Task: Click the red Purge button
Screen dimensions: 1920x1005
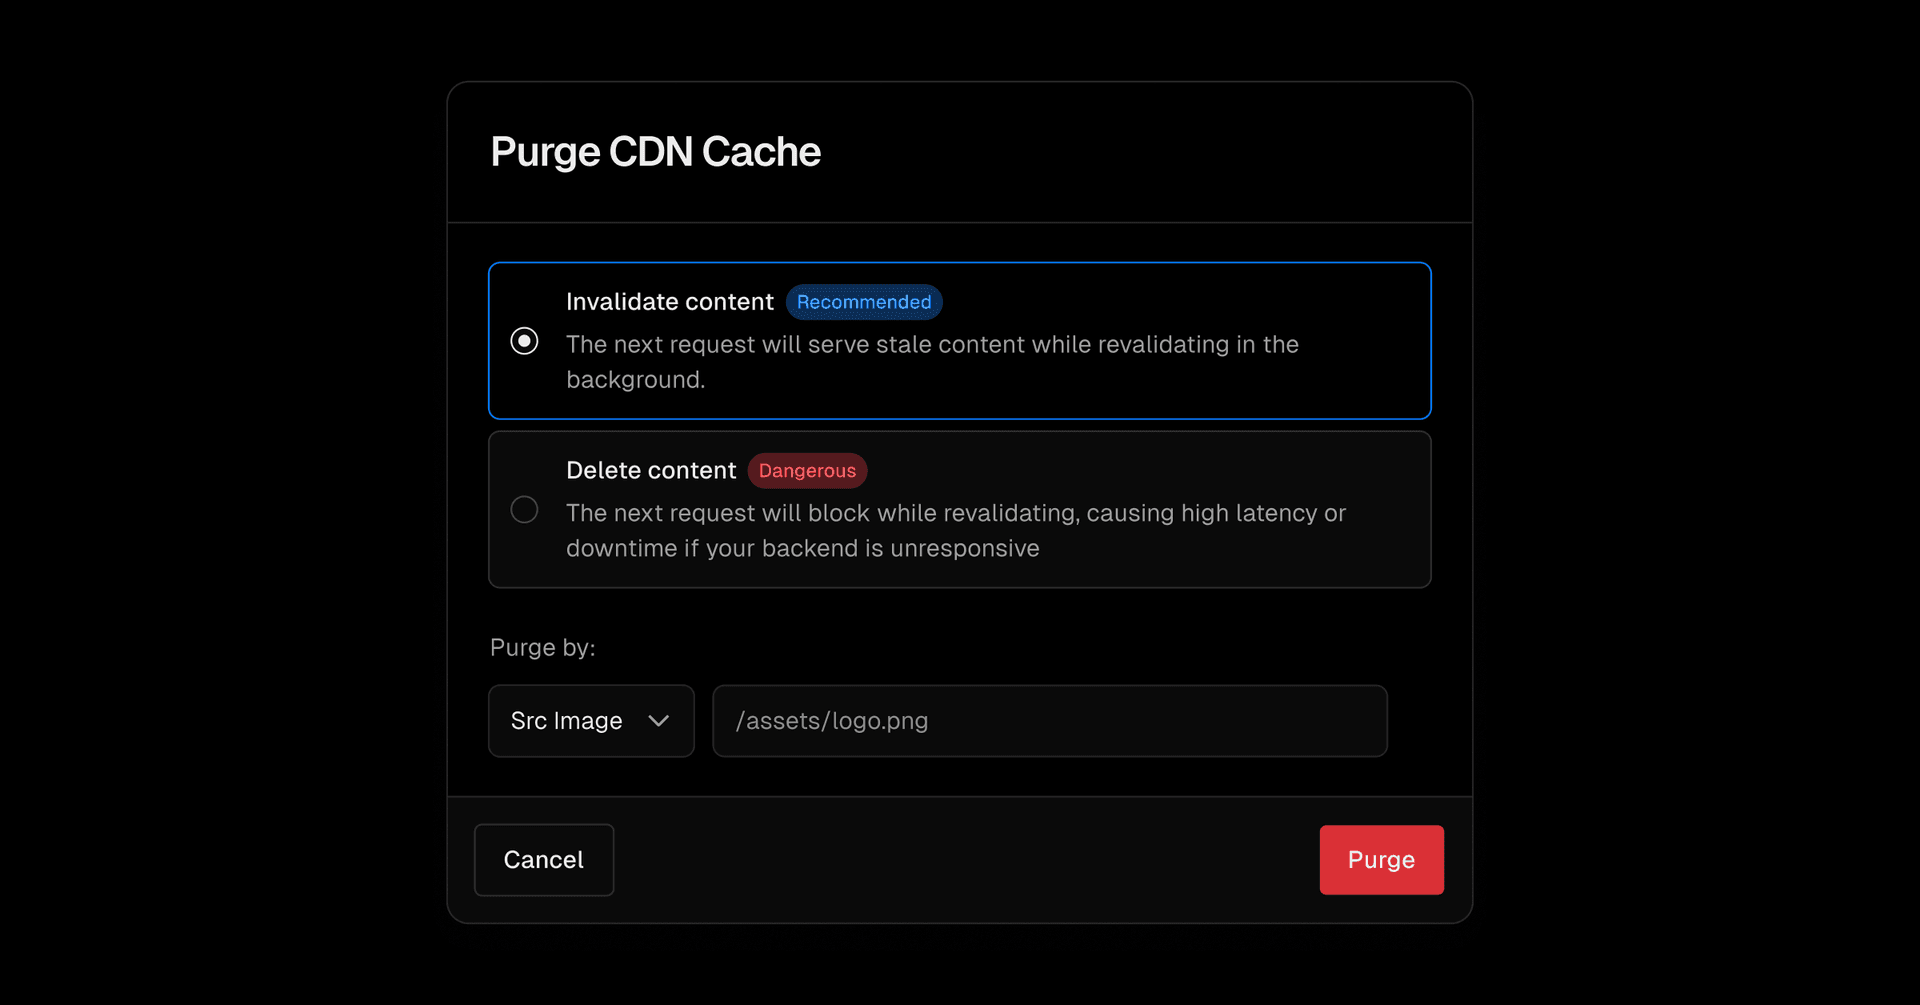Action: click(x=1381, y=859)
